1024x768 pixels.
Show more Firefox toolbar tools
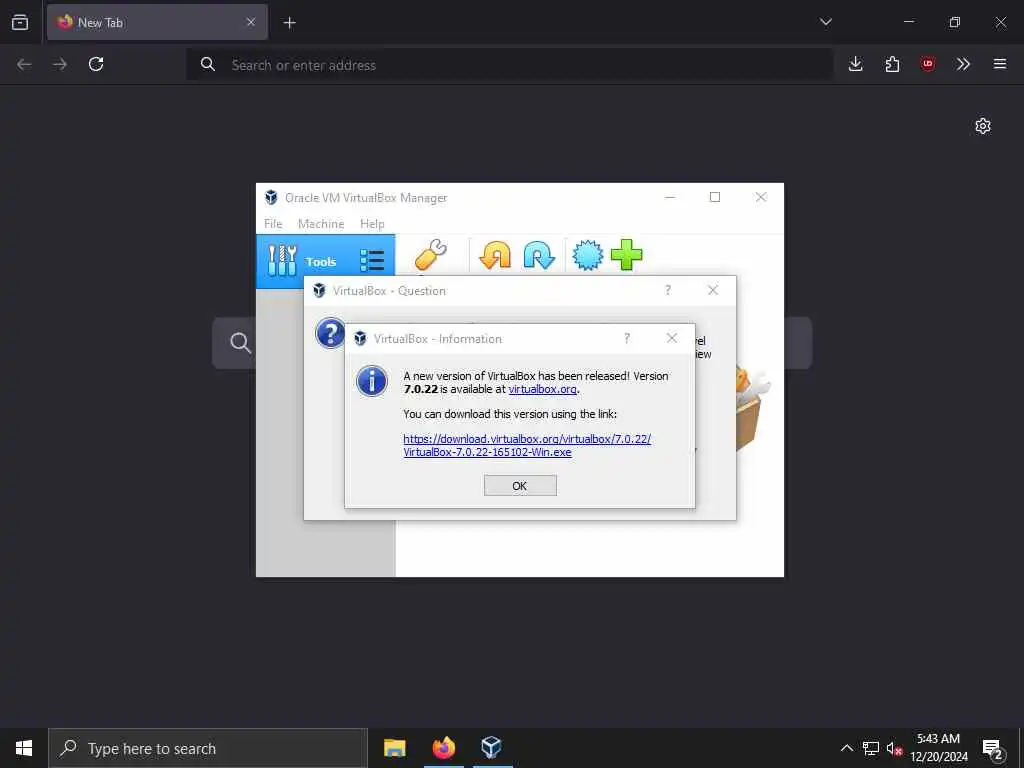coord(963,64)
